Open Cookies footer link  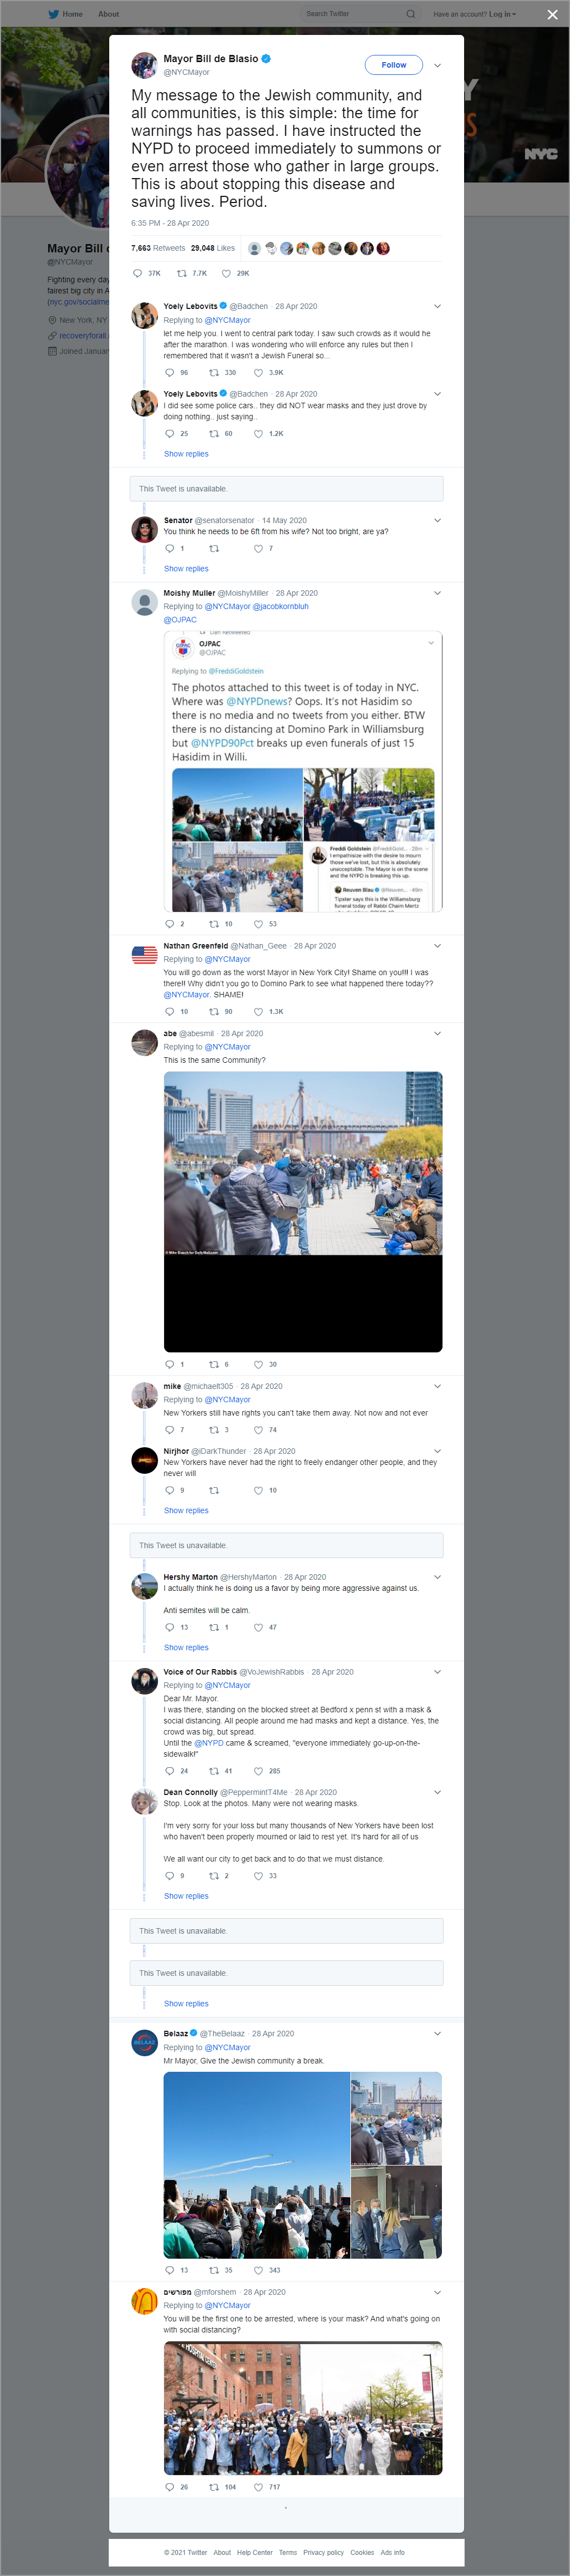[x=362, y=2552]
